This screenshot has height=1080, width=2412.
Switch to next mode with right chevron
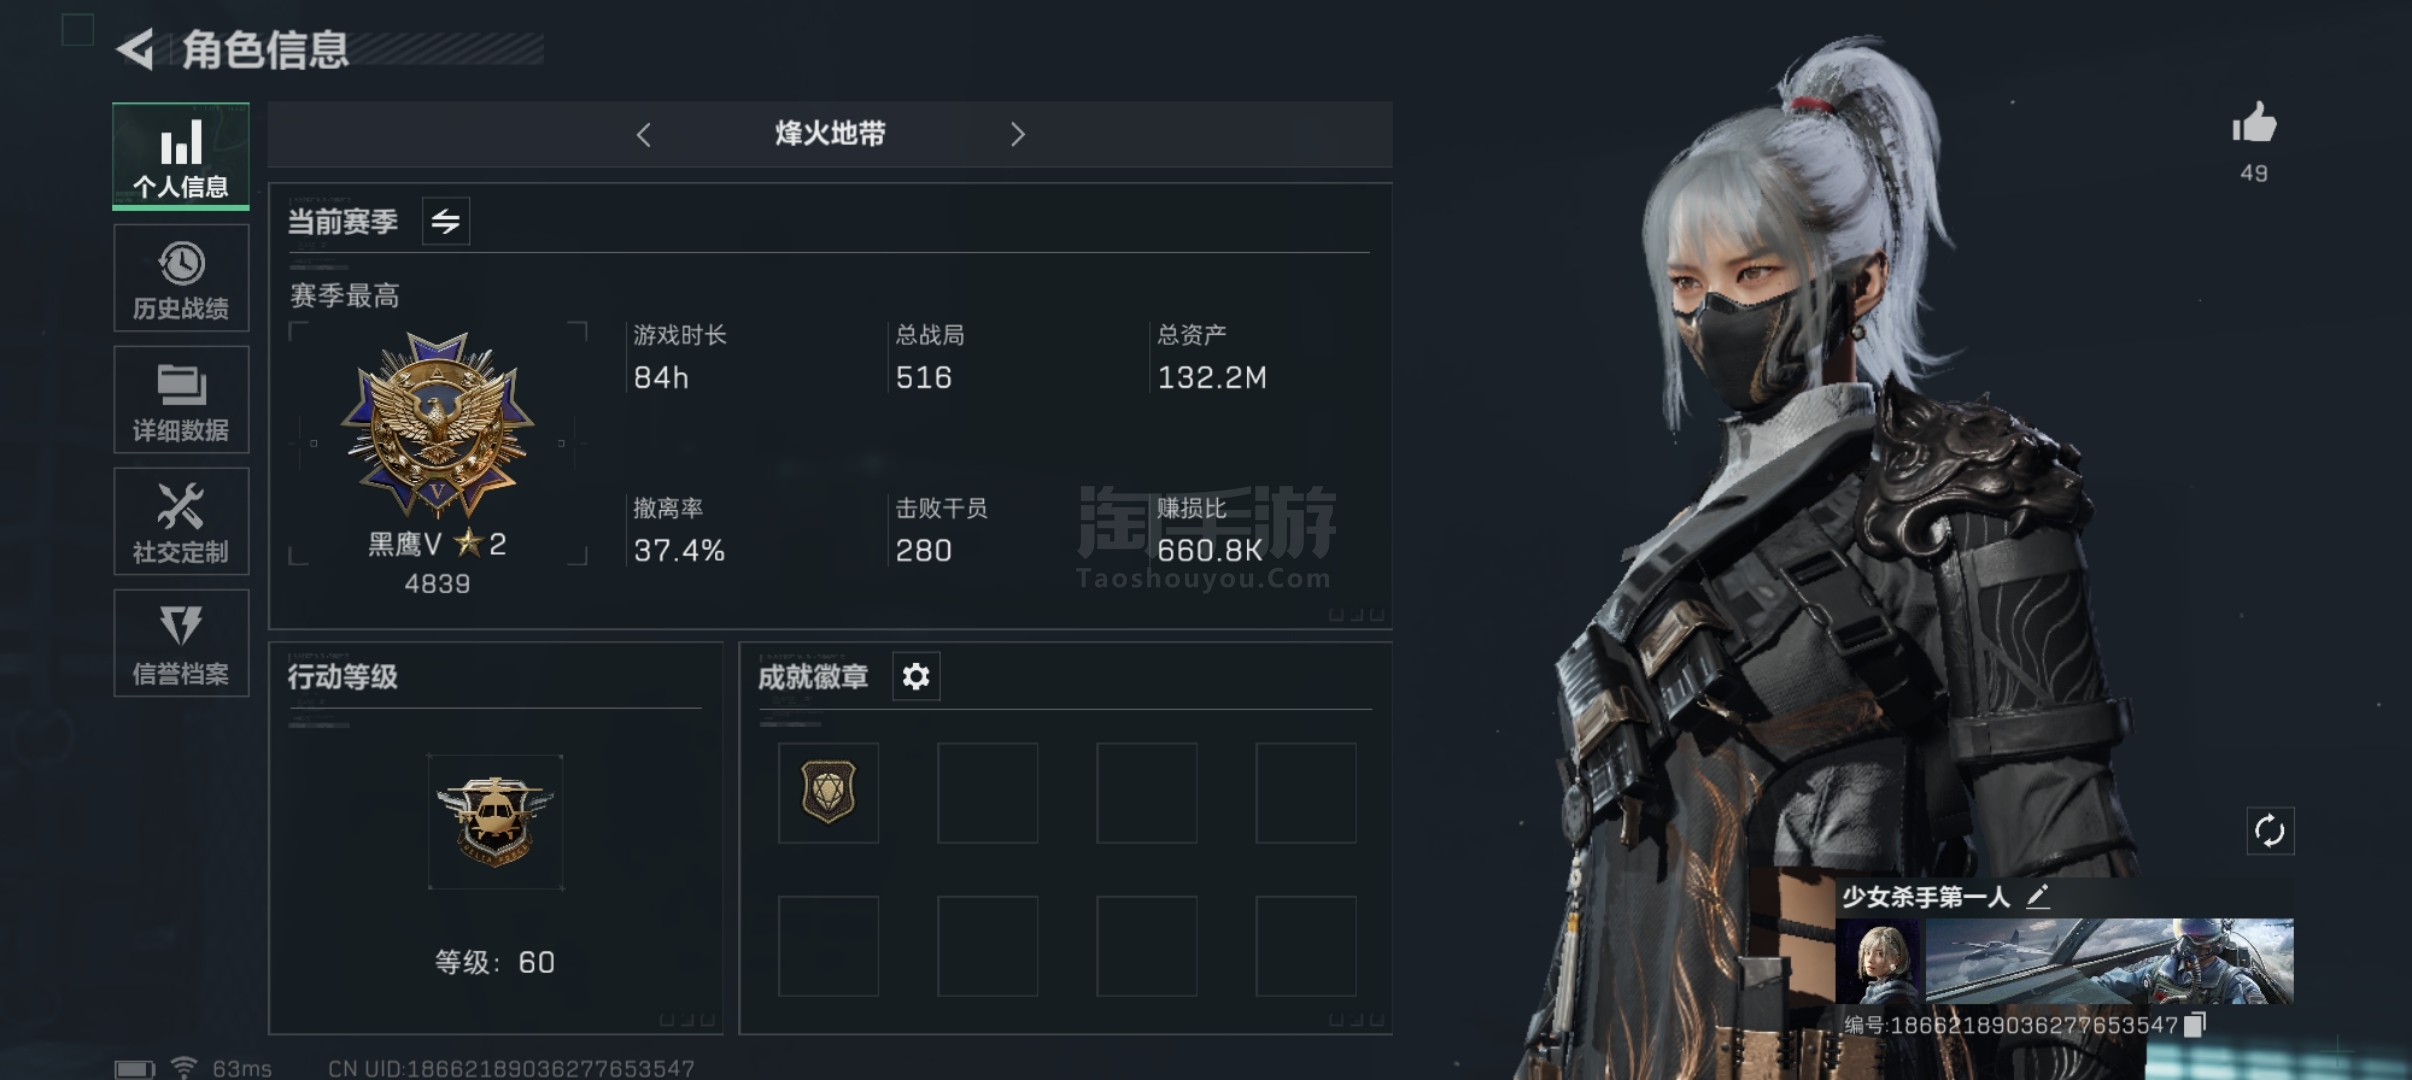click(x=1017, y=135)
